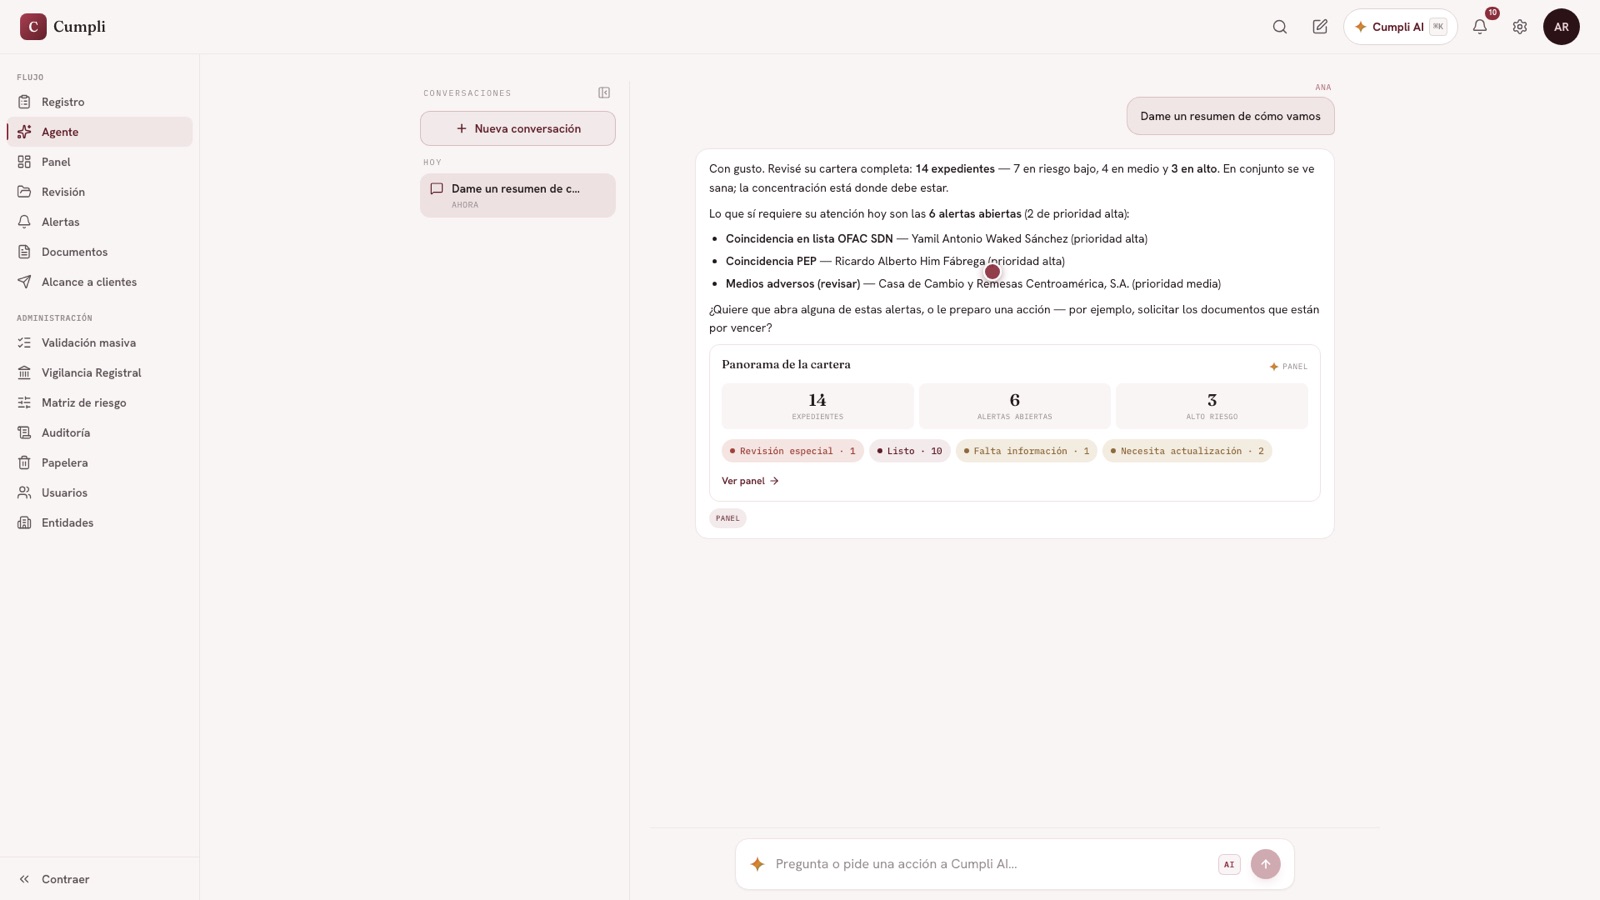1600x900 pixels.
Task: Toggle the AI mode badge in prompt box
Action: coord(1229,865)
